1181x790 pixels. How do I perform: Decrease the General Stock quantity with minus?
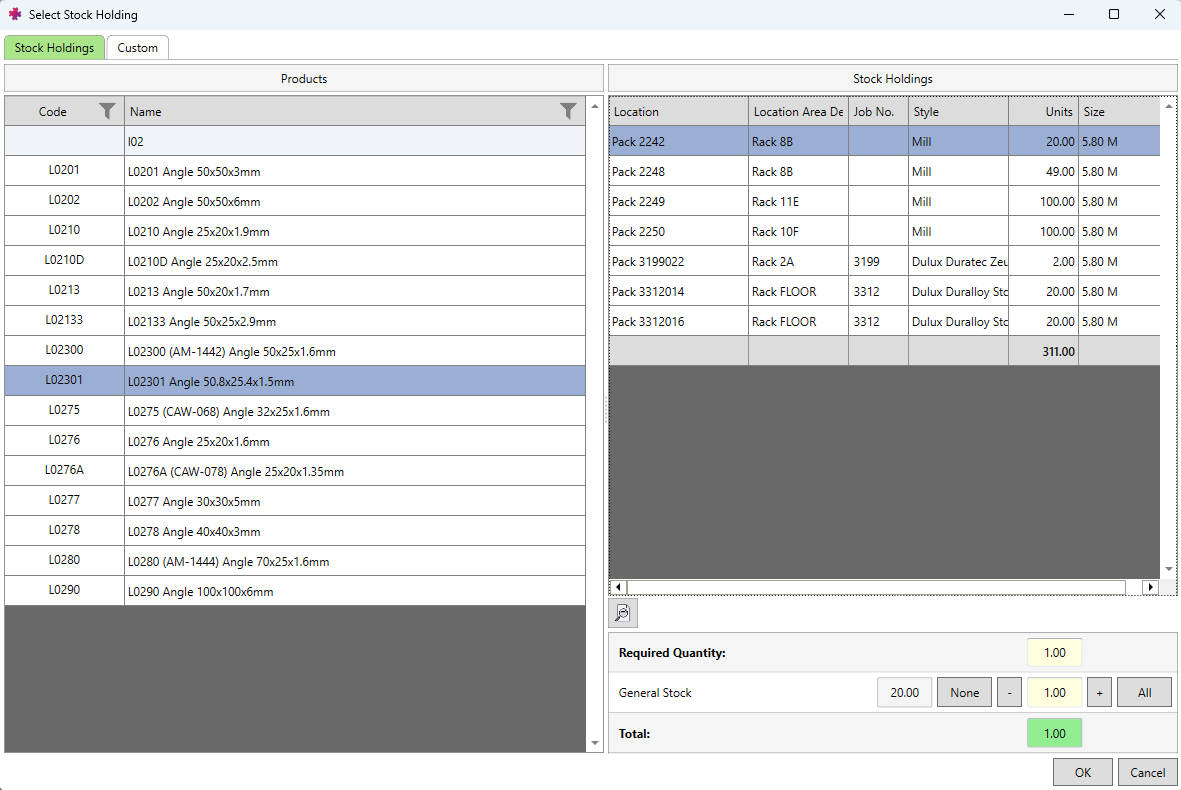coord(1009,692)
